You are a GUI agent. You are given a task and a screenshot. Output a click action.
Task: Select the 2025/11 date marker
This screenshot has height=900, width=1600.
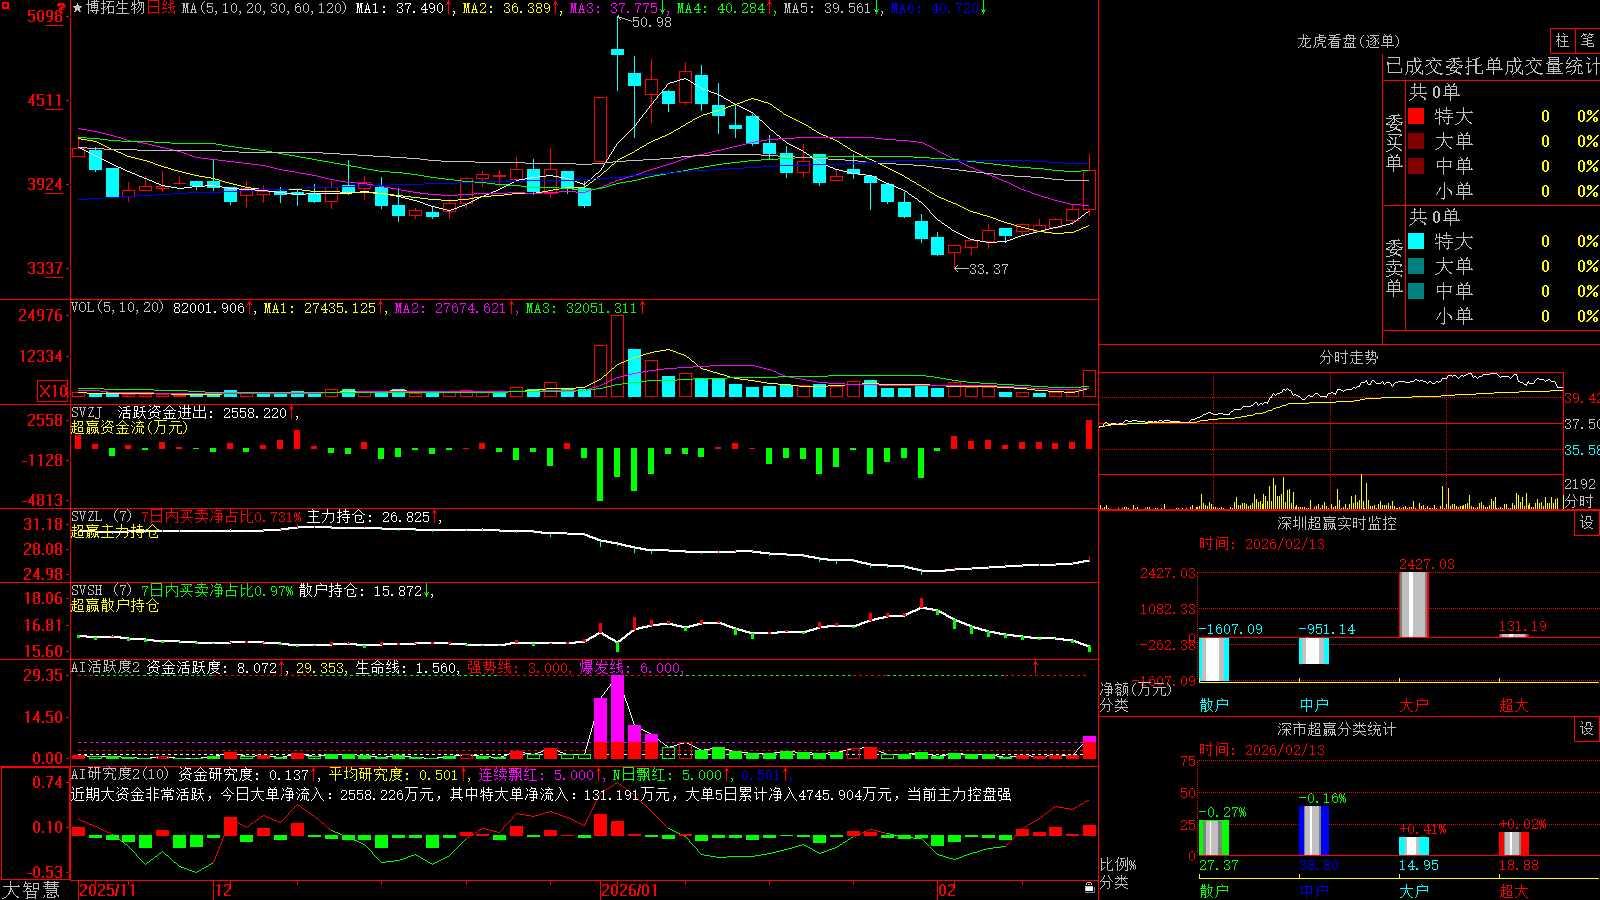107,890
